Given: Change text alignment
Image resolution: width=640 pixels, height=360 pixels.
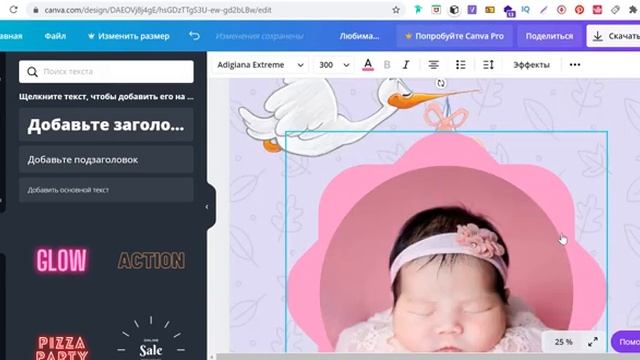Looking at the screenshot, I should [433, 65].
